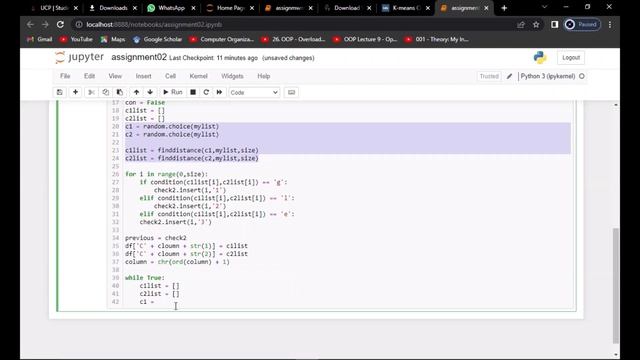This screenshot has height=360, width=640.
Task: Open the Widgets menu
Action: click(x=232, y=76)
